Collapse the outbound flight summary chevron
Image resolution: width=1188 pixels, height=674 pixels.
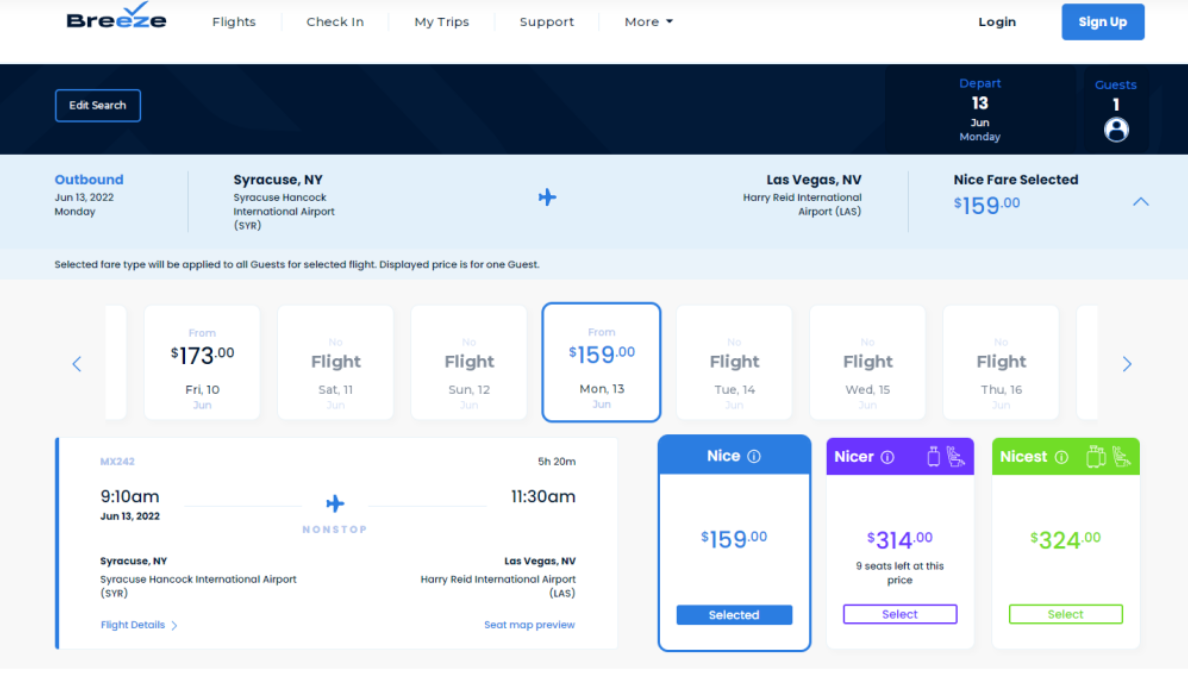1140,201
